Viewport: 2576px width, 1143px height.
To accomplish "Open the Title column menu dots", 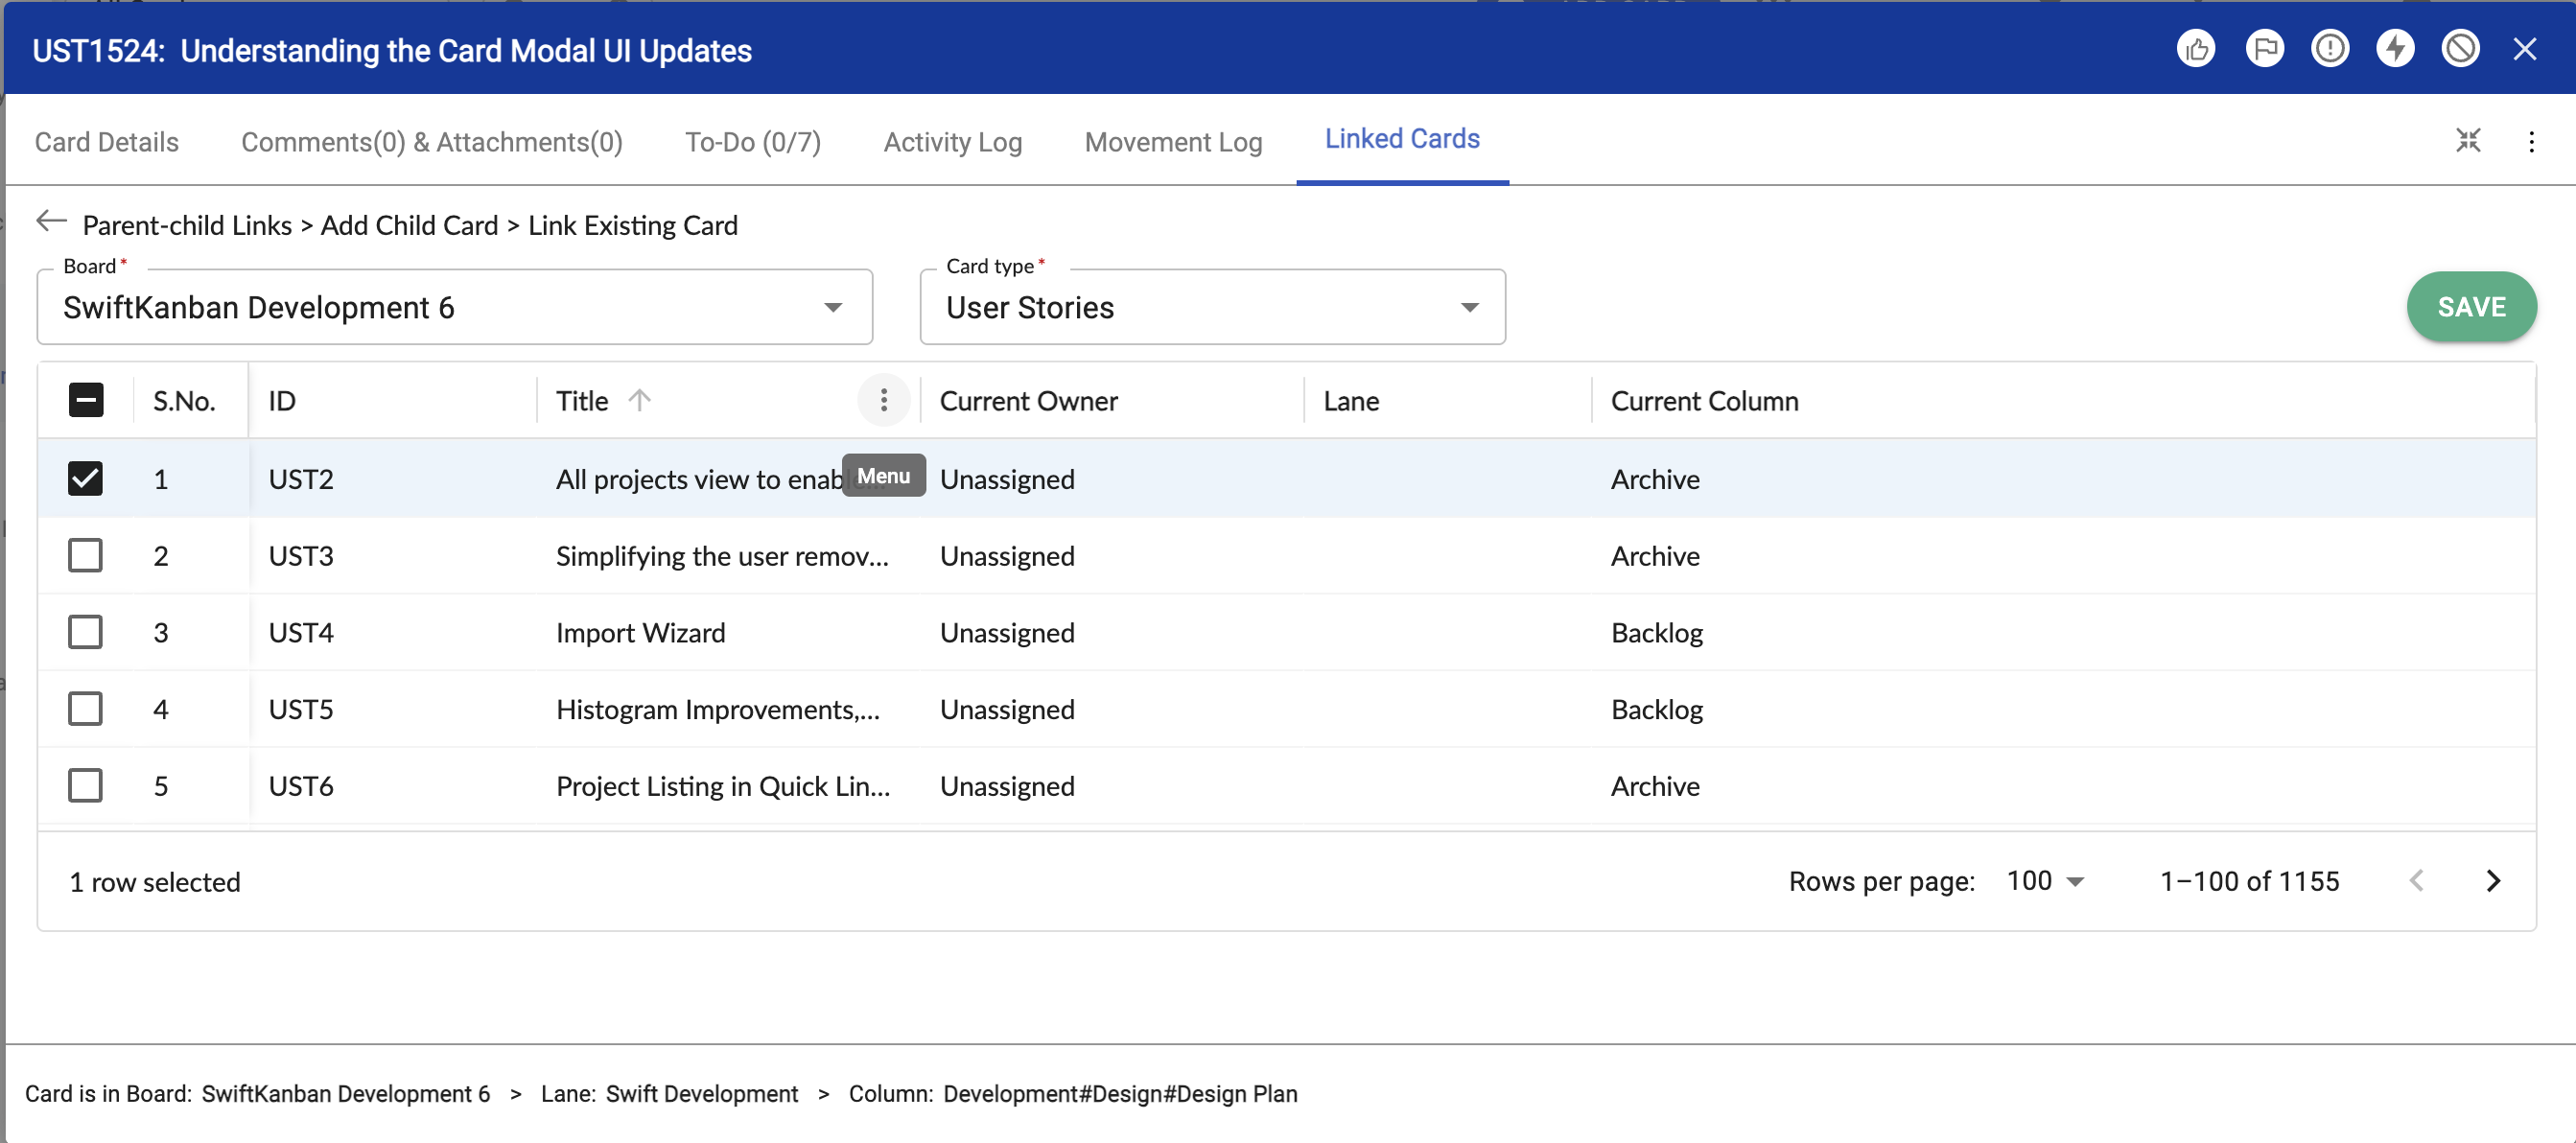I will (x=884, y=401).
